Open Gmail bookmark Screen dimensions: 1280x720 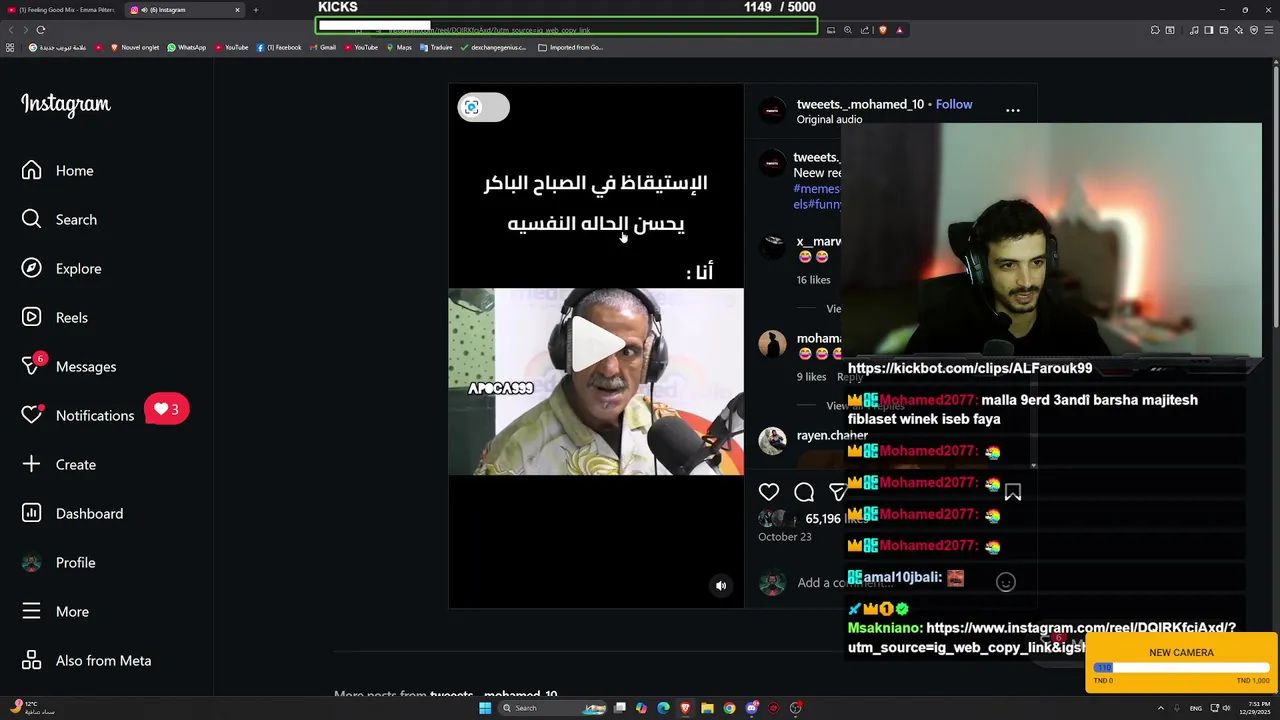(322, 47)
